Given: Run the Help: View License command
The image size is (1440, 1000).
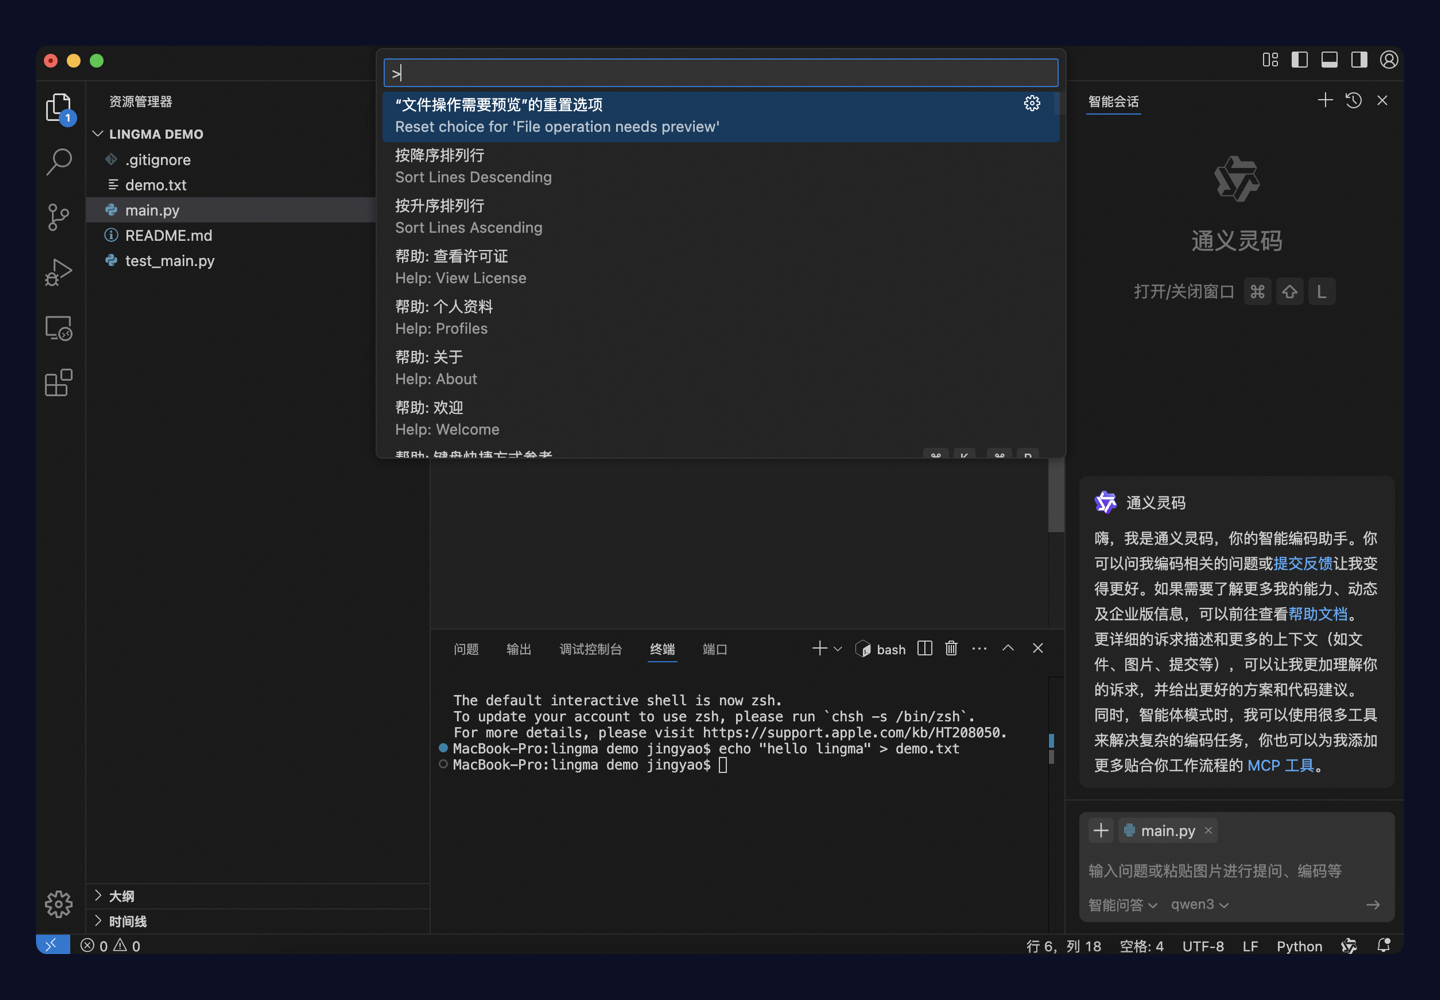Looking at the screenshot, I should 721,267.
